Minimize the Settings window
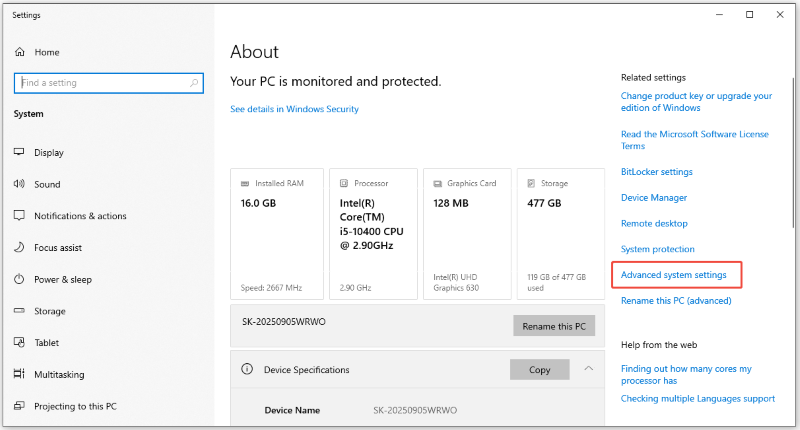Viewport: 800px width, 430px height. pyautogui.click(x=719, y=15)
